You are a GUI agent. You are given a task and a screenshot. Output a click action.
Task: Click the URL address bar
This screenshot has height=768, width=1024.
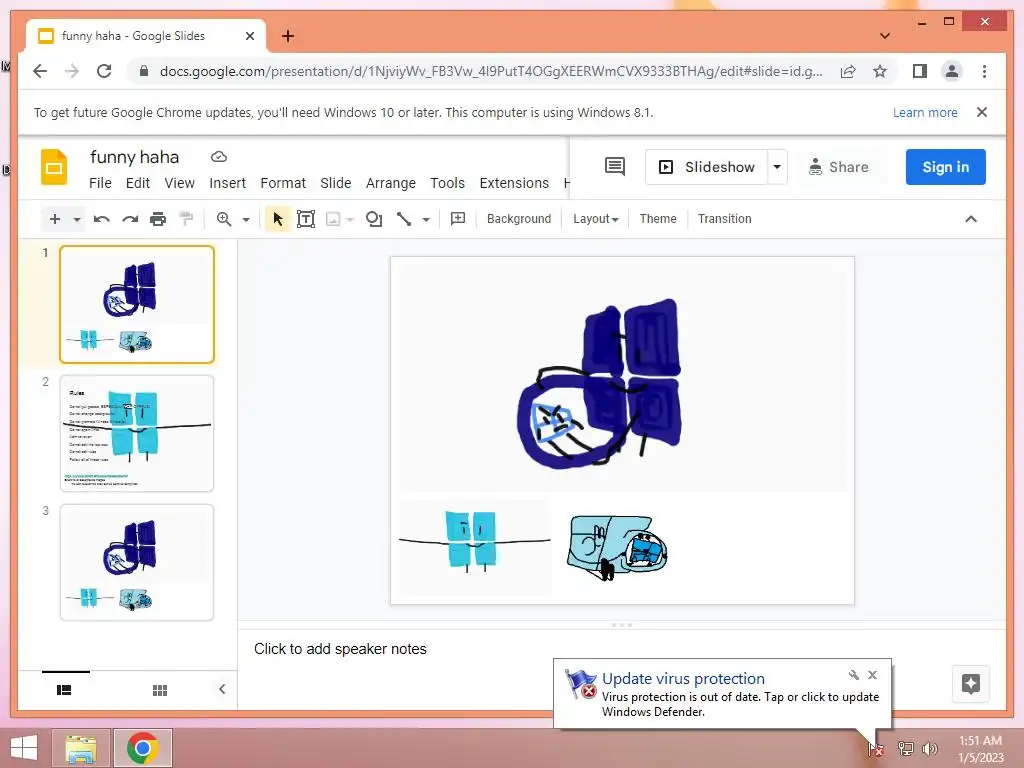click(x=490, y=71)
